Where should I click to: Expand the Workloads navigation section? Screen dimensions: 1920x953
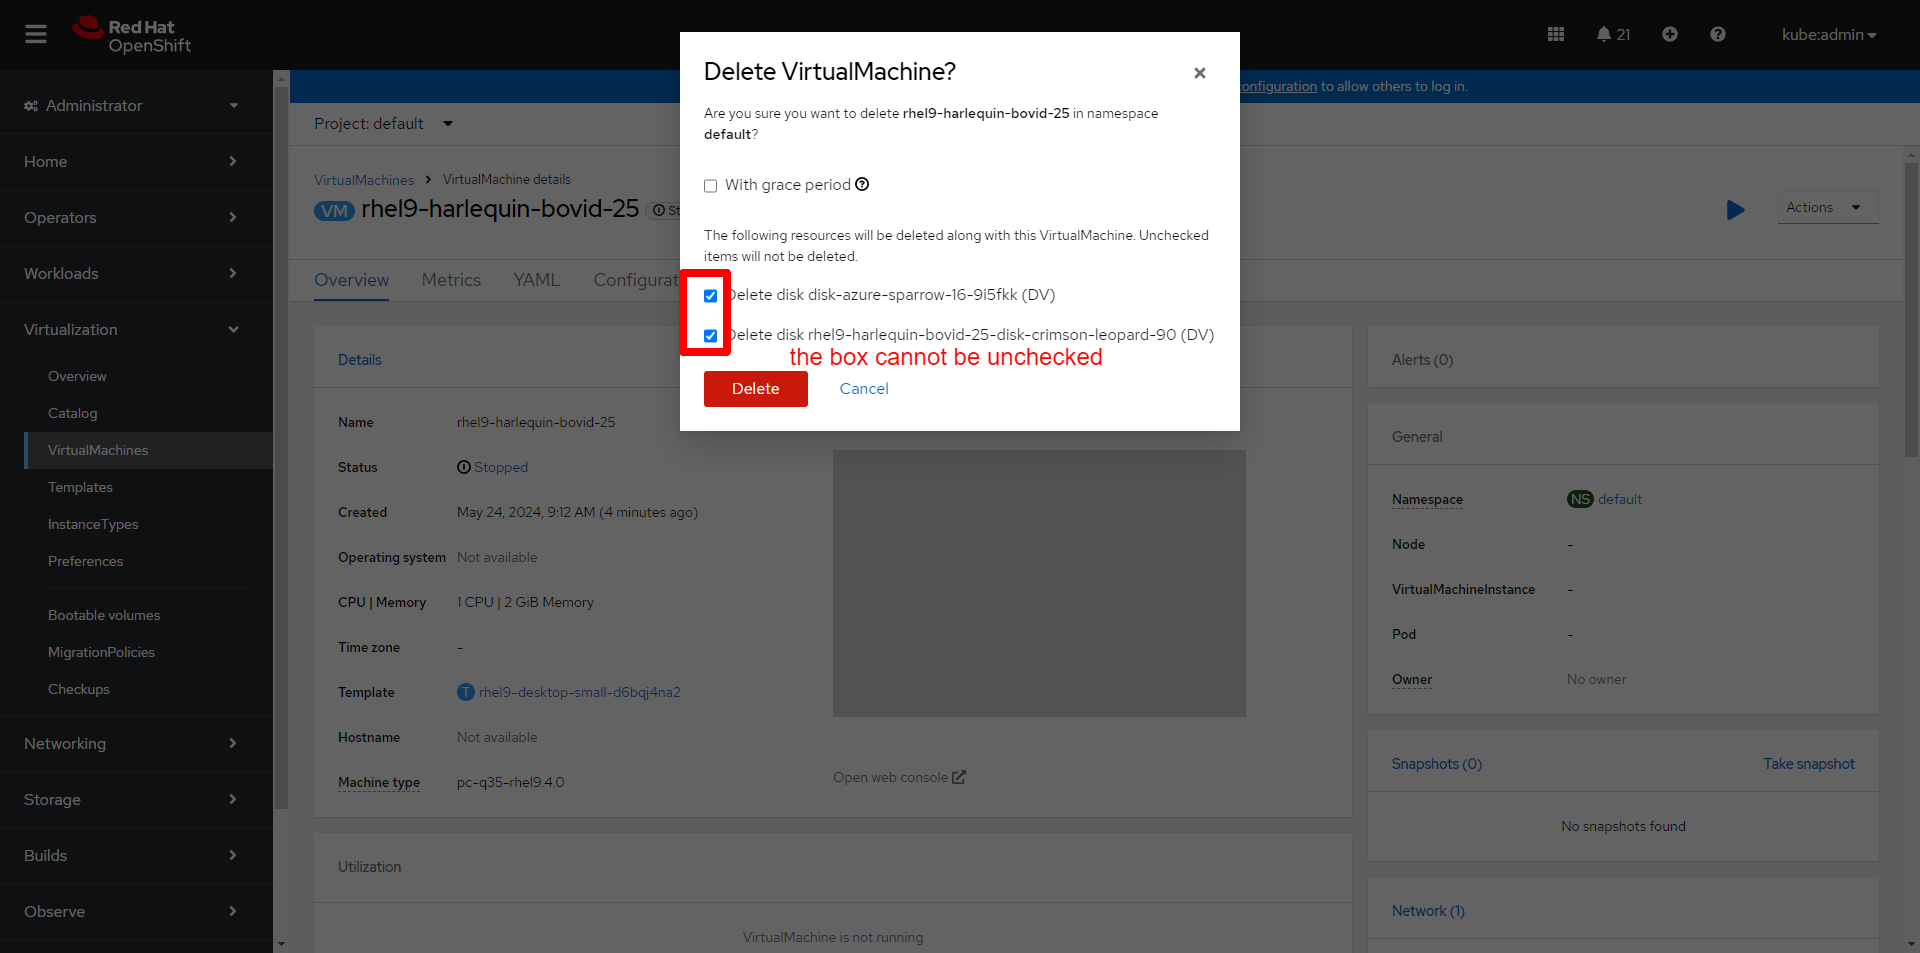[x=136, y=274]
